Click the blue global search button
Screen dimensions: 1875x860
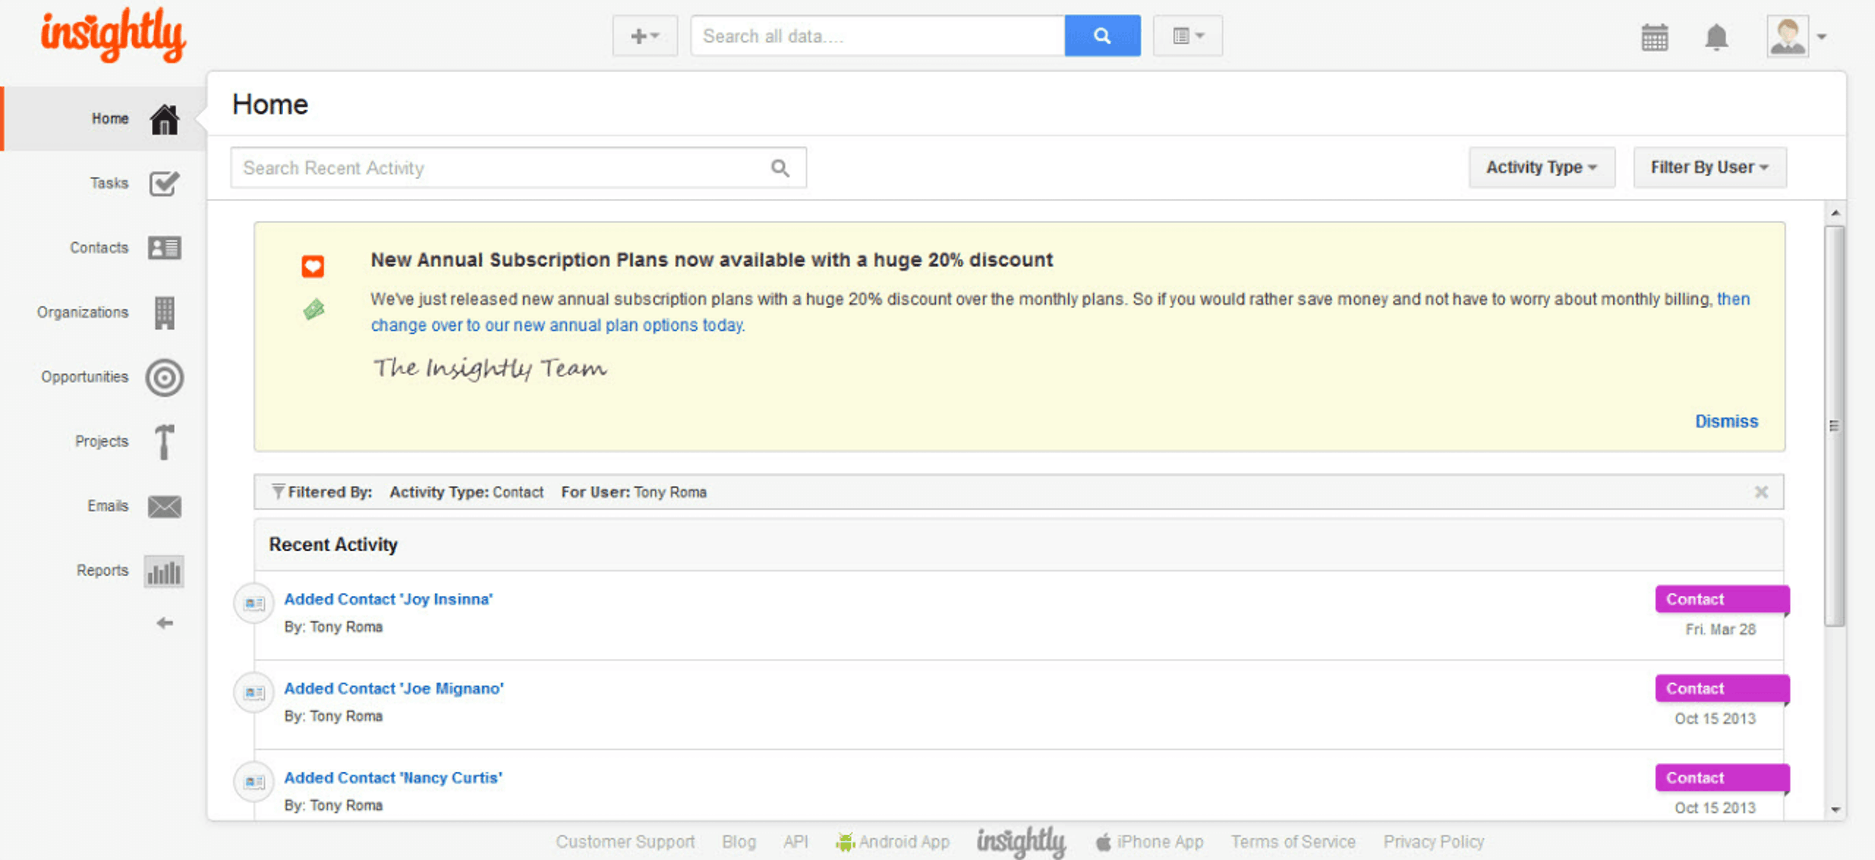1102,36
